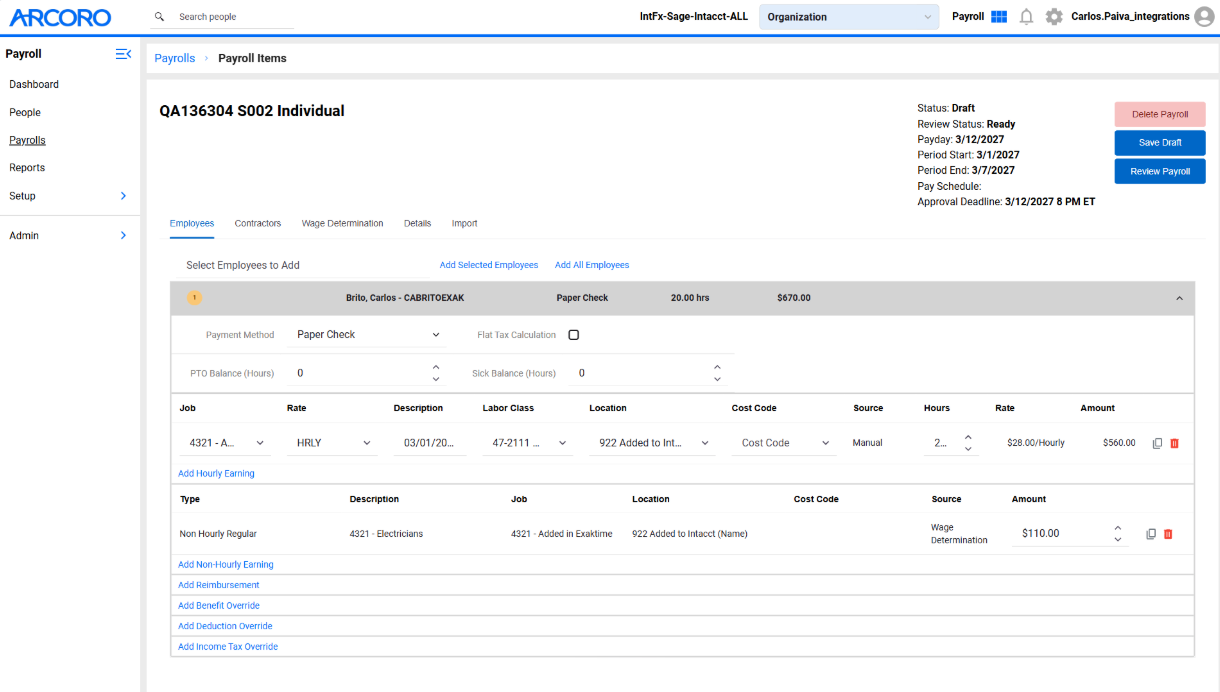Open the Cost Code dropdown

coord(785,443)
